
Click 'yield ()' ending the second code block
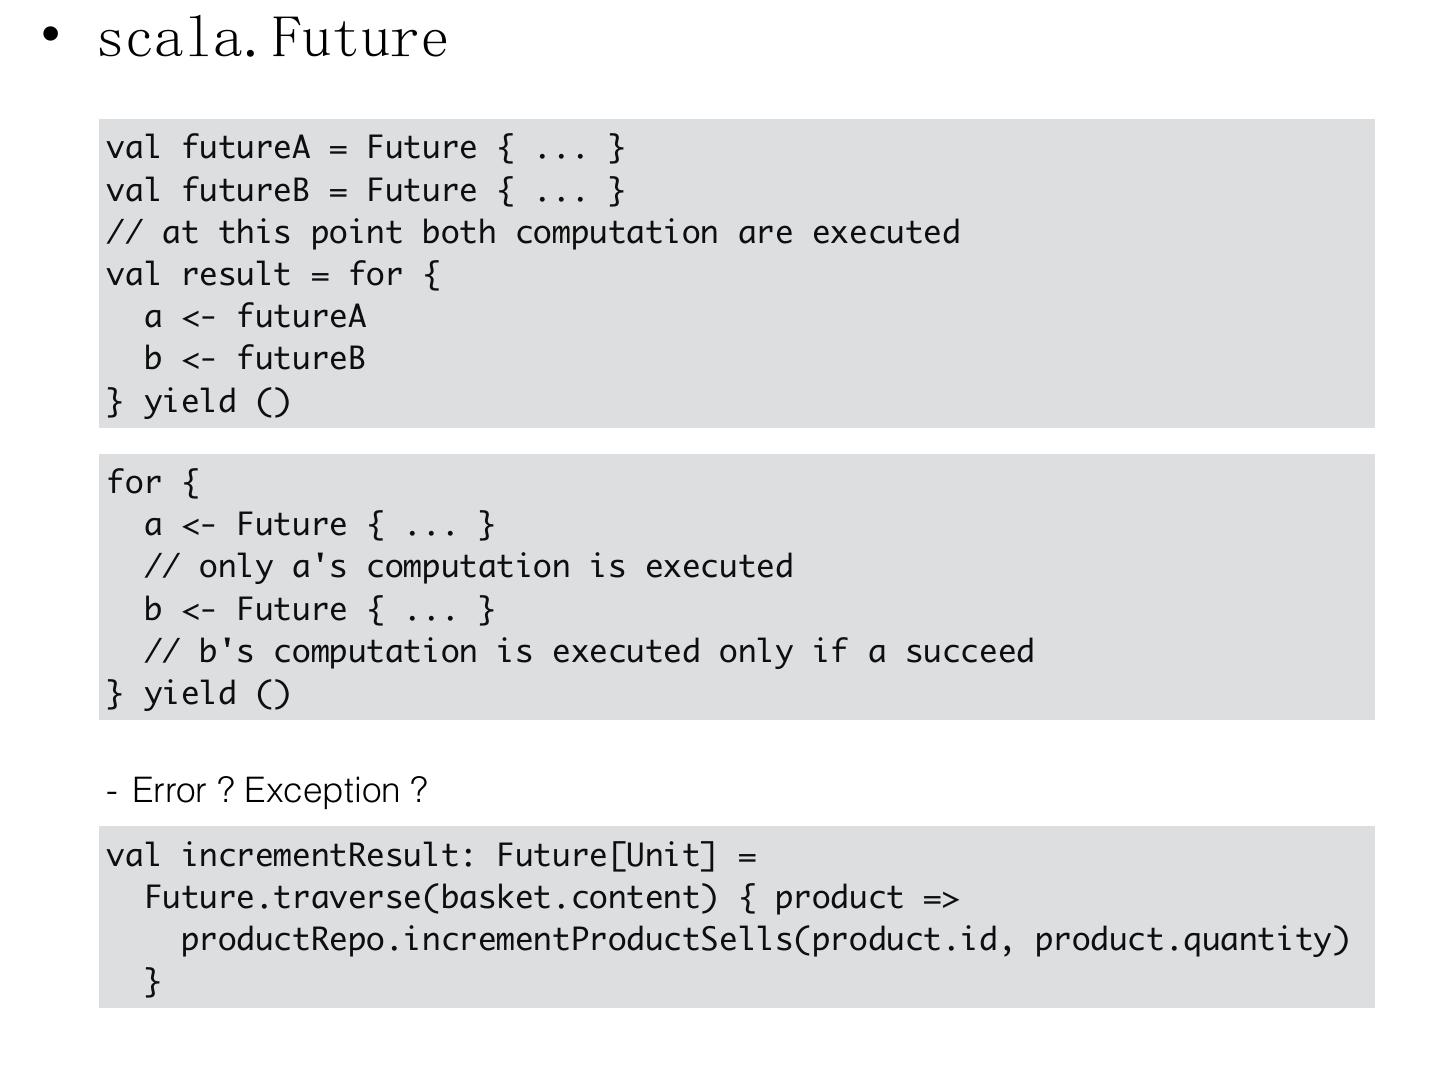click(199, 694)
